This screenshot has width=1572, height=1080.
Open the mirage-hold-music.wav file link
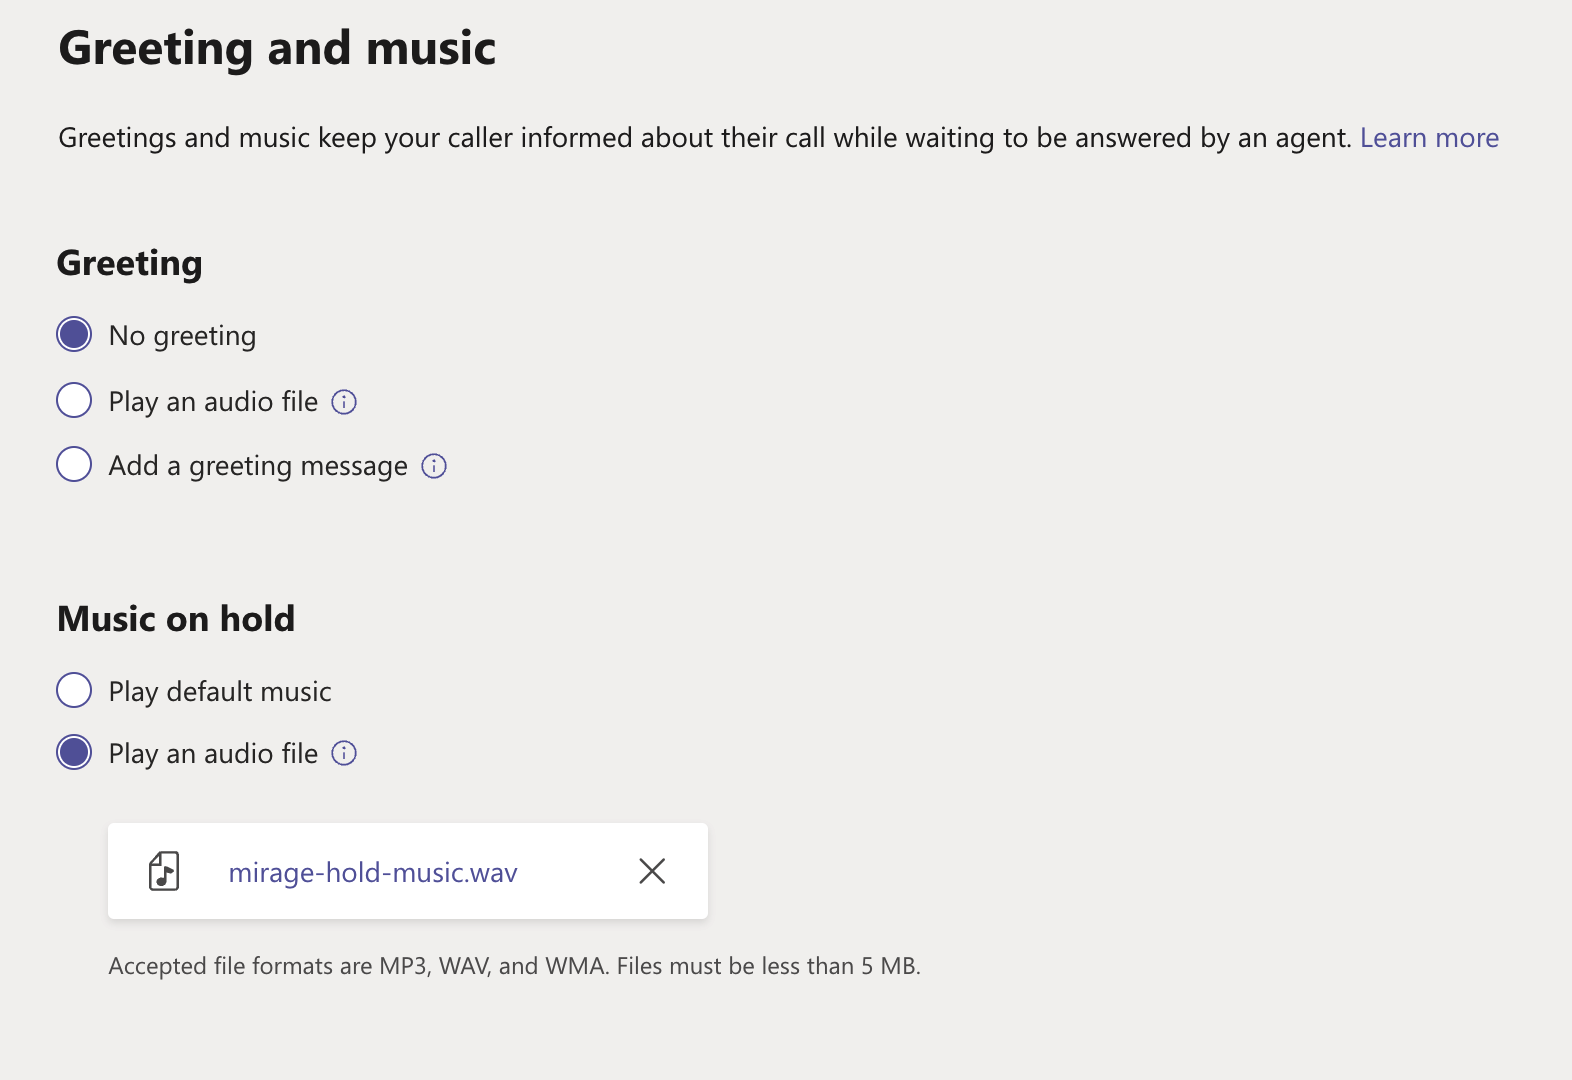tap(373, 872)
